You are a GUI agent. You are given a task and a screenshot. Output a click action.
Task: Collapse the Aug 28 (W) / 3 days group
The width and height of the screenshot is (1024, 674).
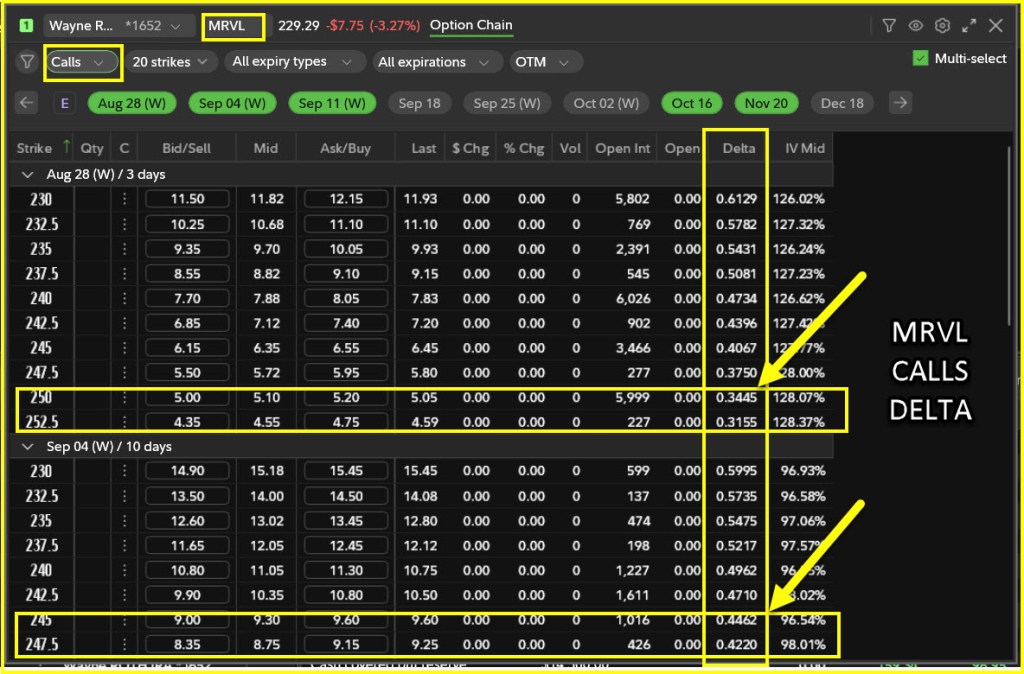[28, 174]
